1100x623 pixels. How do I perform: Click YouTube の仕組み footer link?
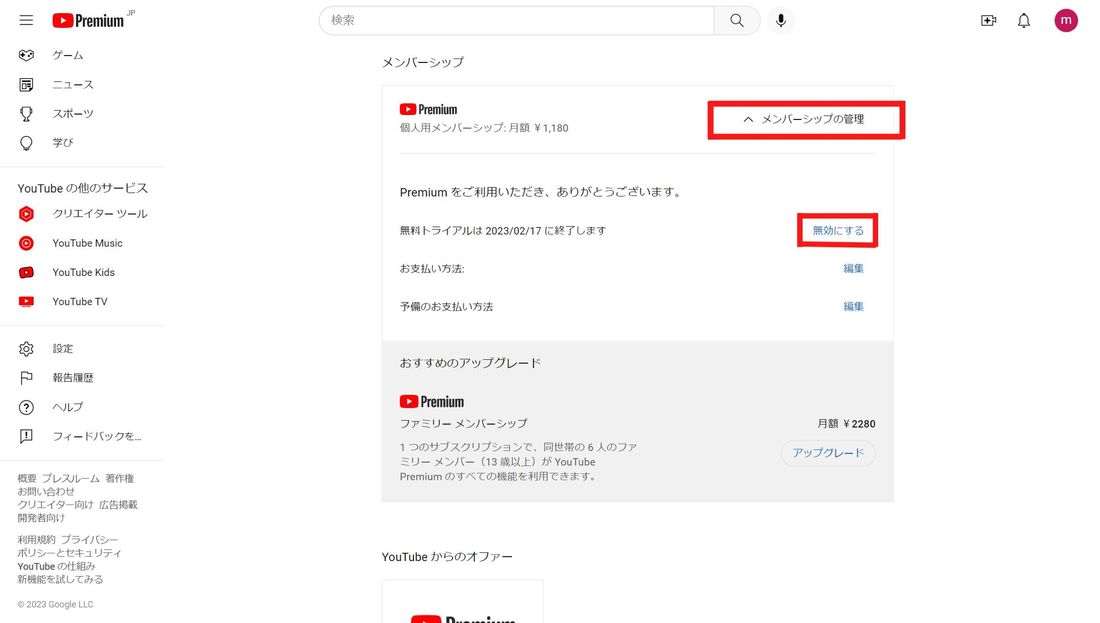tap(56, 566)
